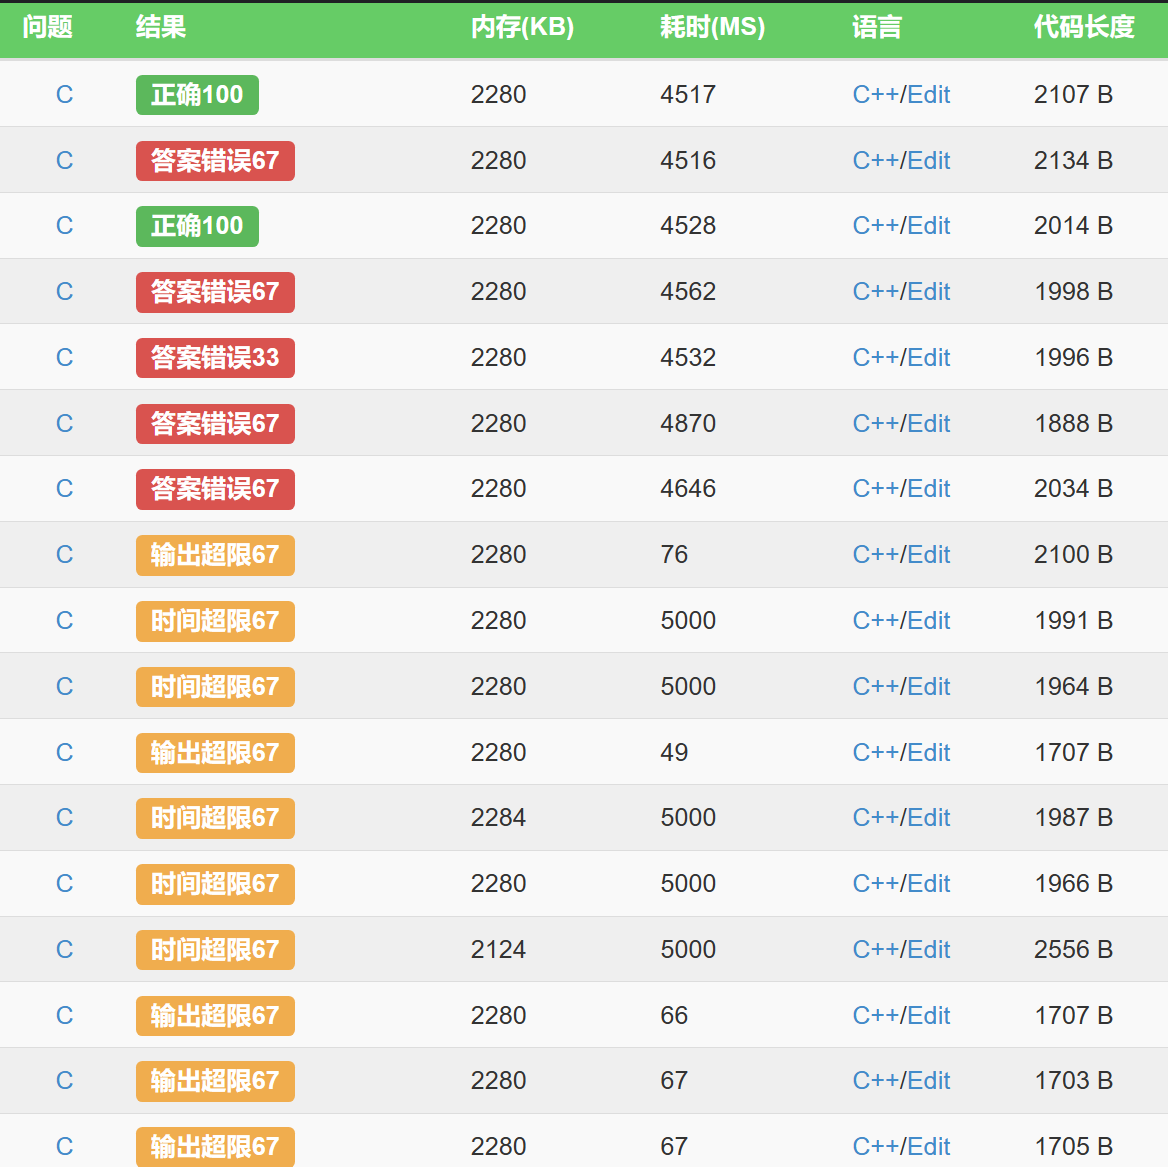This screenshot has width=1168, height=1167.
Task: Open problem C link in the 4516 ms row
Action: point(64,160)
